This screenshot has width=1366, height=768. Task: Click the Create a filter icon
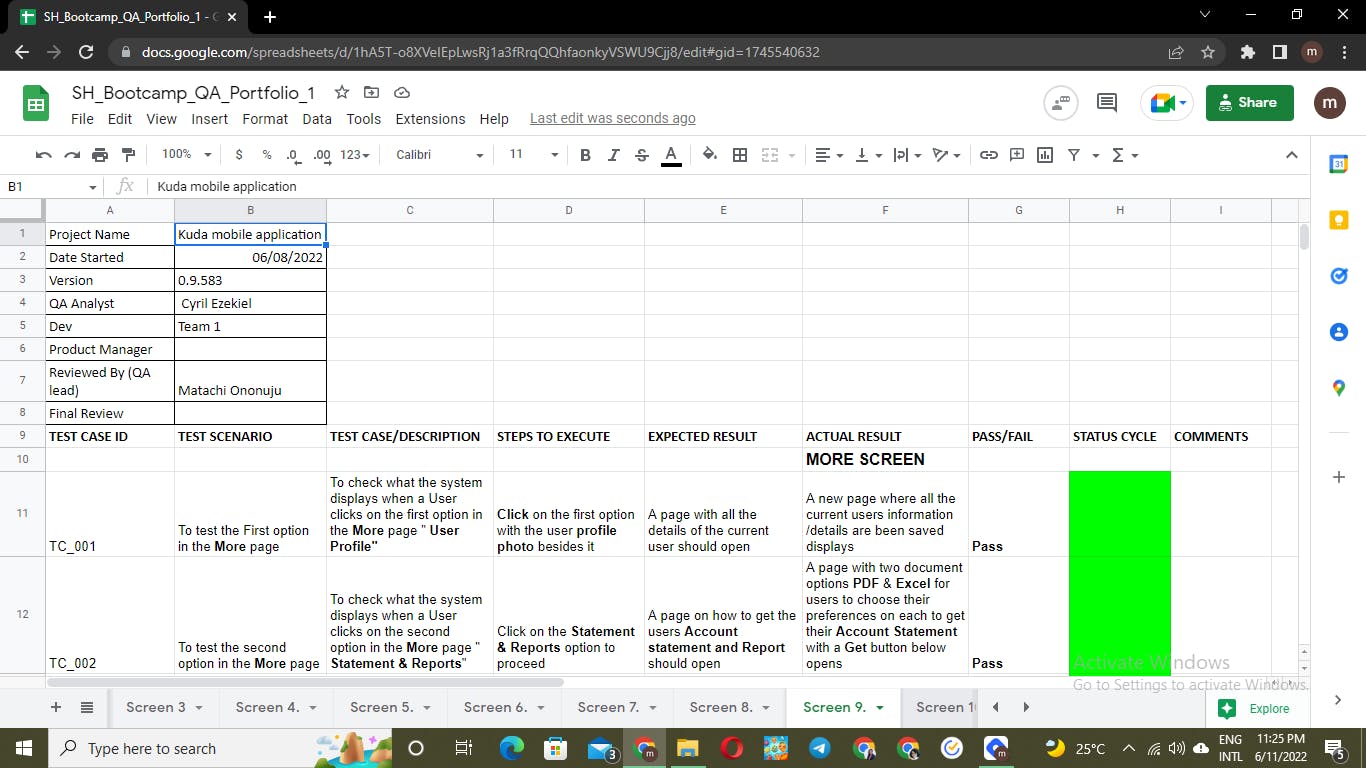click(1074, 155)
